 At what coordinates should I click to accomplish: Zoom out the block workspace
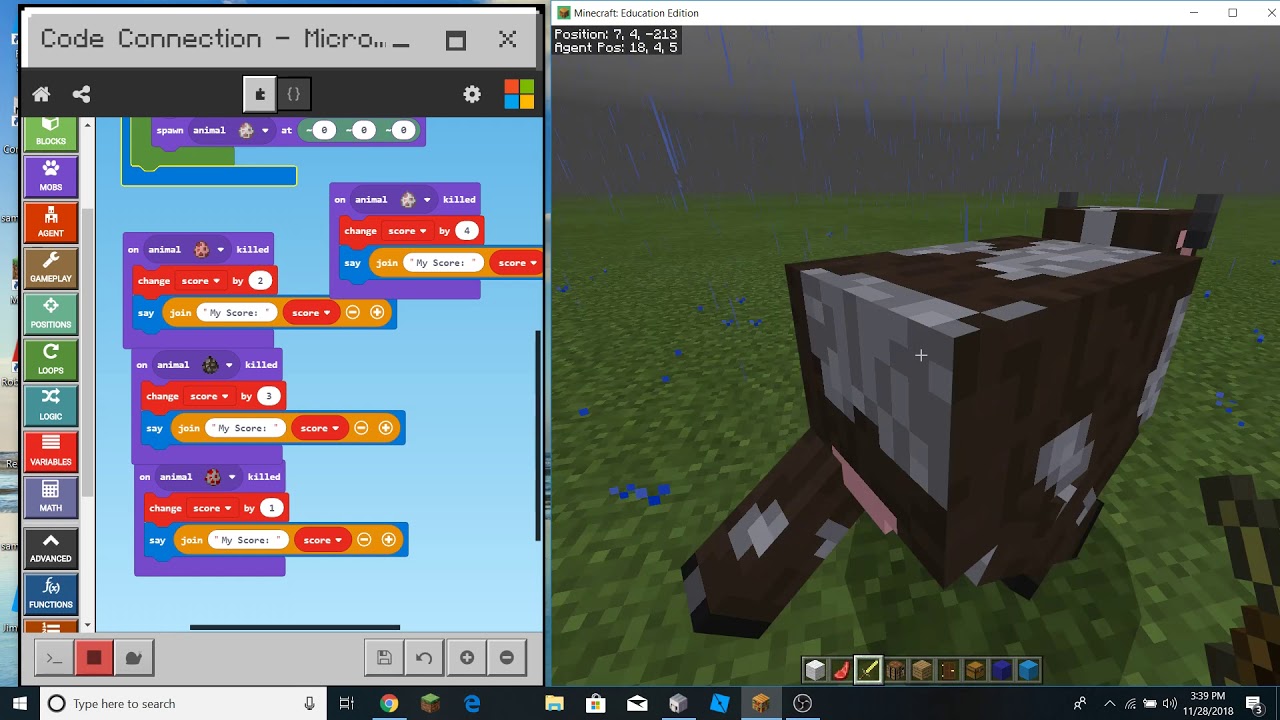tap(507, 657)
